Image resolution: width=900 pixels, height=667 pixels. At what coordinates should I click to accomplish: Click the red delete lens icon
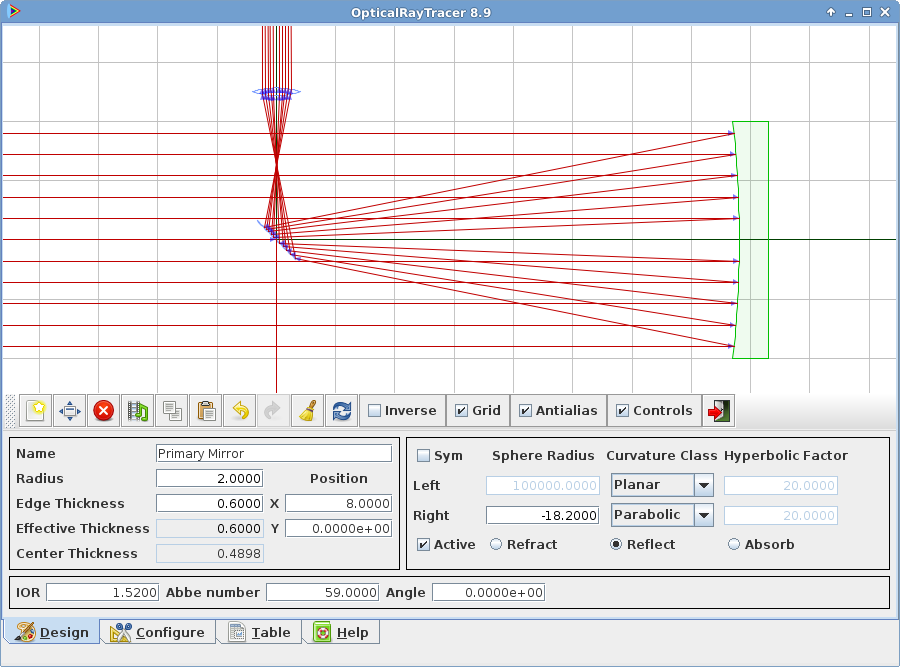(x=104, y=411)
